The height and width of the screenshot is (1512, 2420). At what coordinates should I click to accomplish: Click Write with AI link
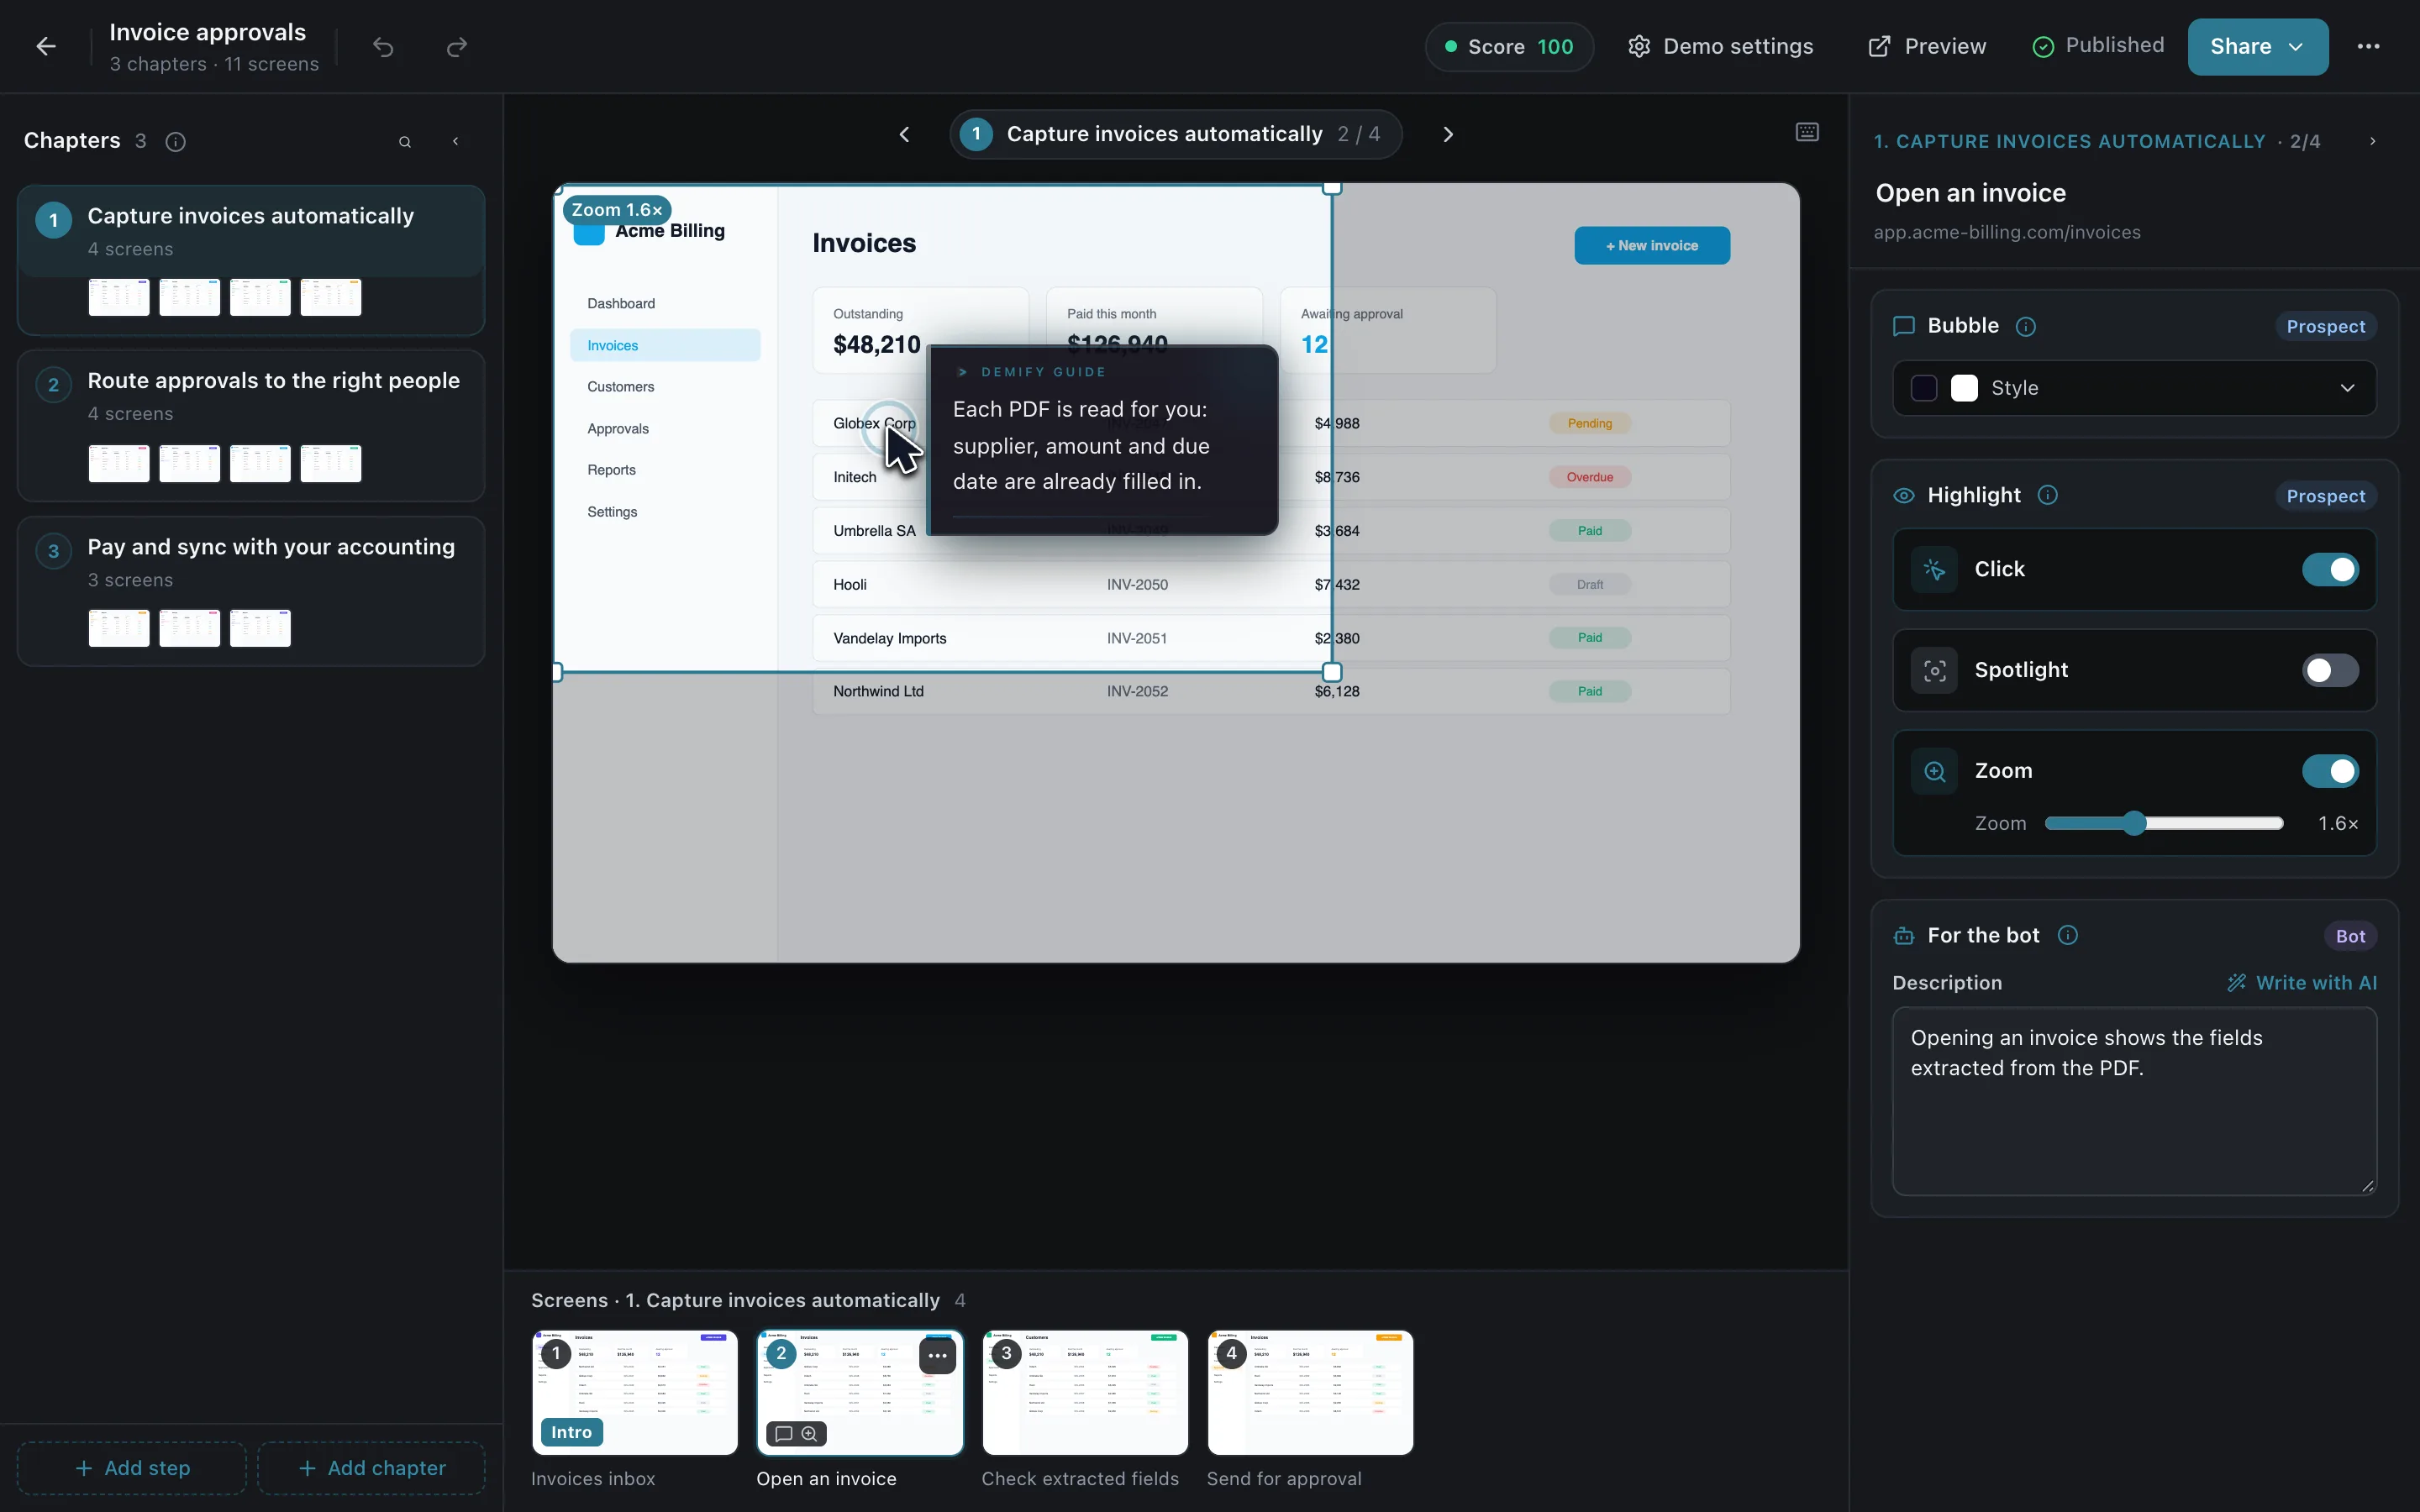click(2302, 983)
